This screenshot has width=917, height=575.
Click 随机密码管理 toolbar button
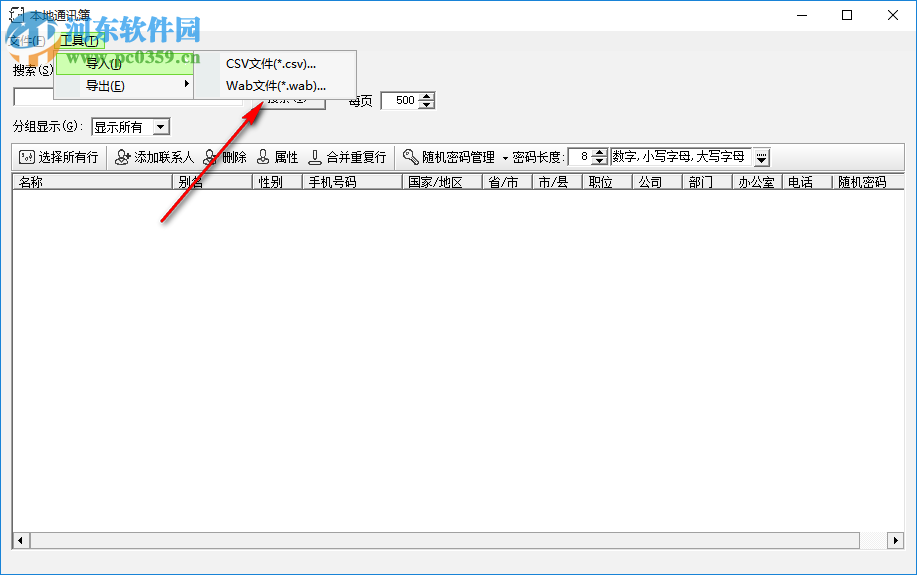click(450, 157)
